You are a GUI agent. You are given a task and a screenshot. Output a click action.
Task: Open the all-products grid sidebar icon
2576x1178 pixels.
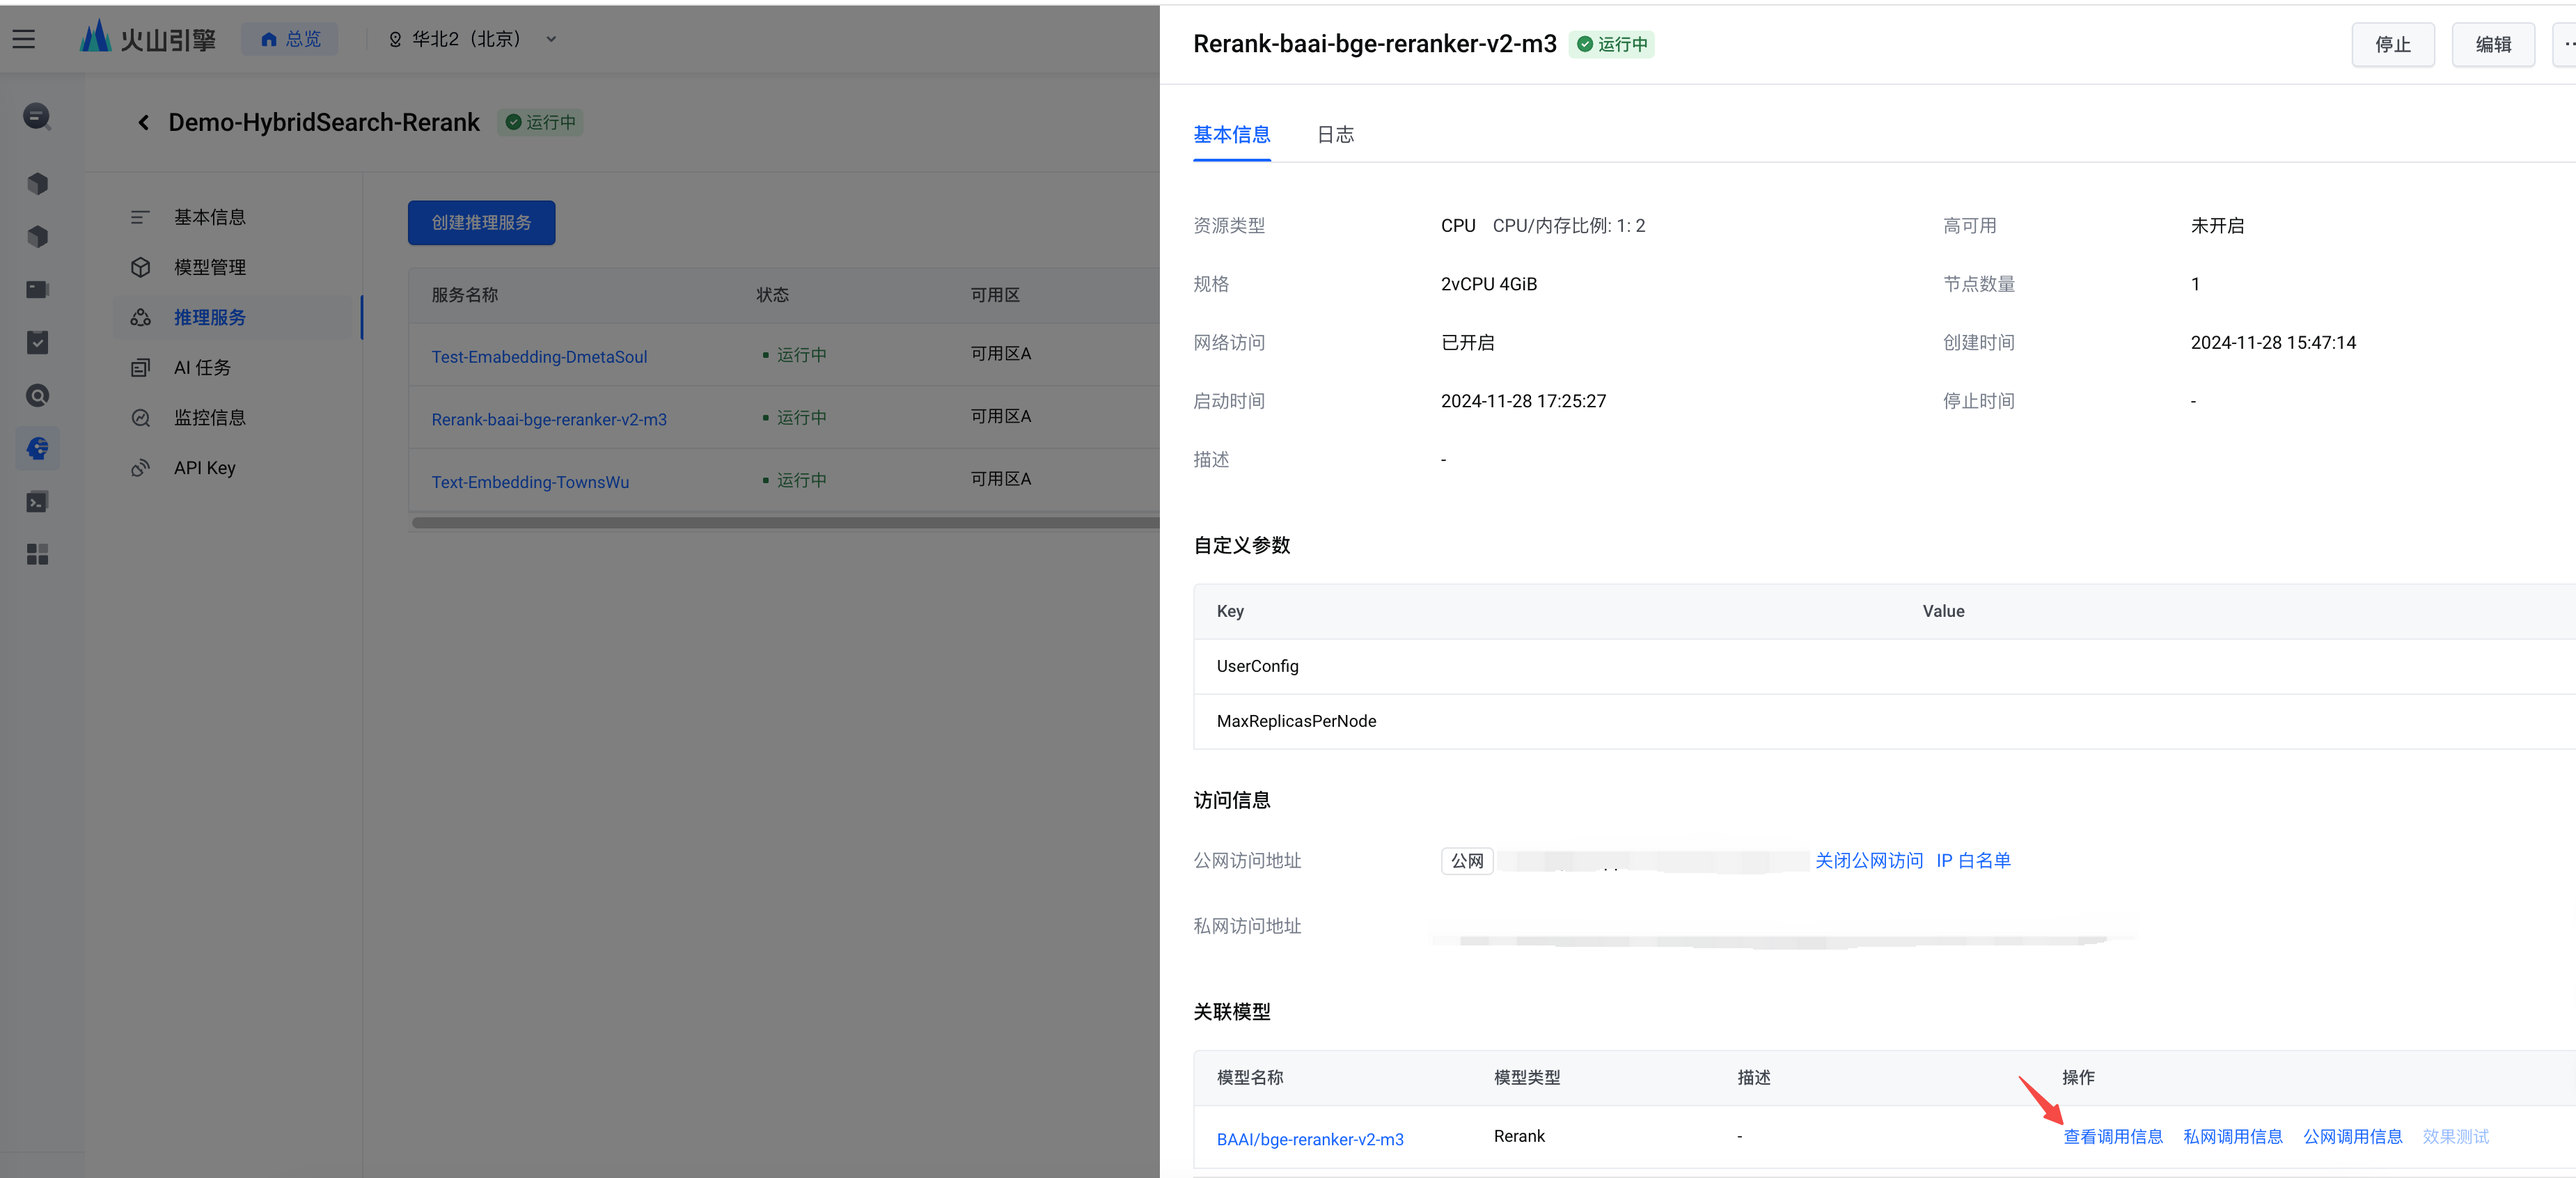pos(37,554)
